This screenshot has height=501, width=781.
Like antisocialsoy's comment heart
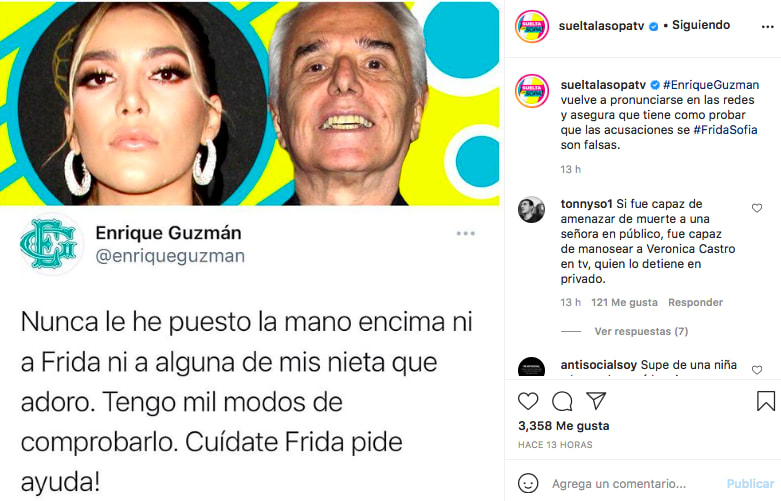(757, 370)
